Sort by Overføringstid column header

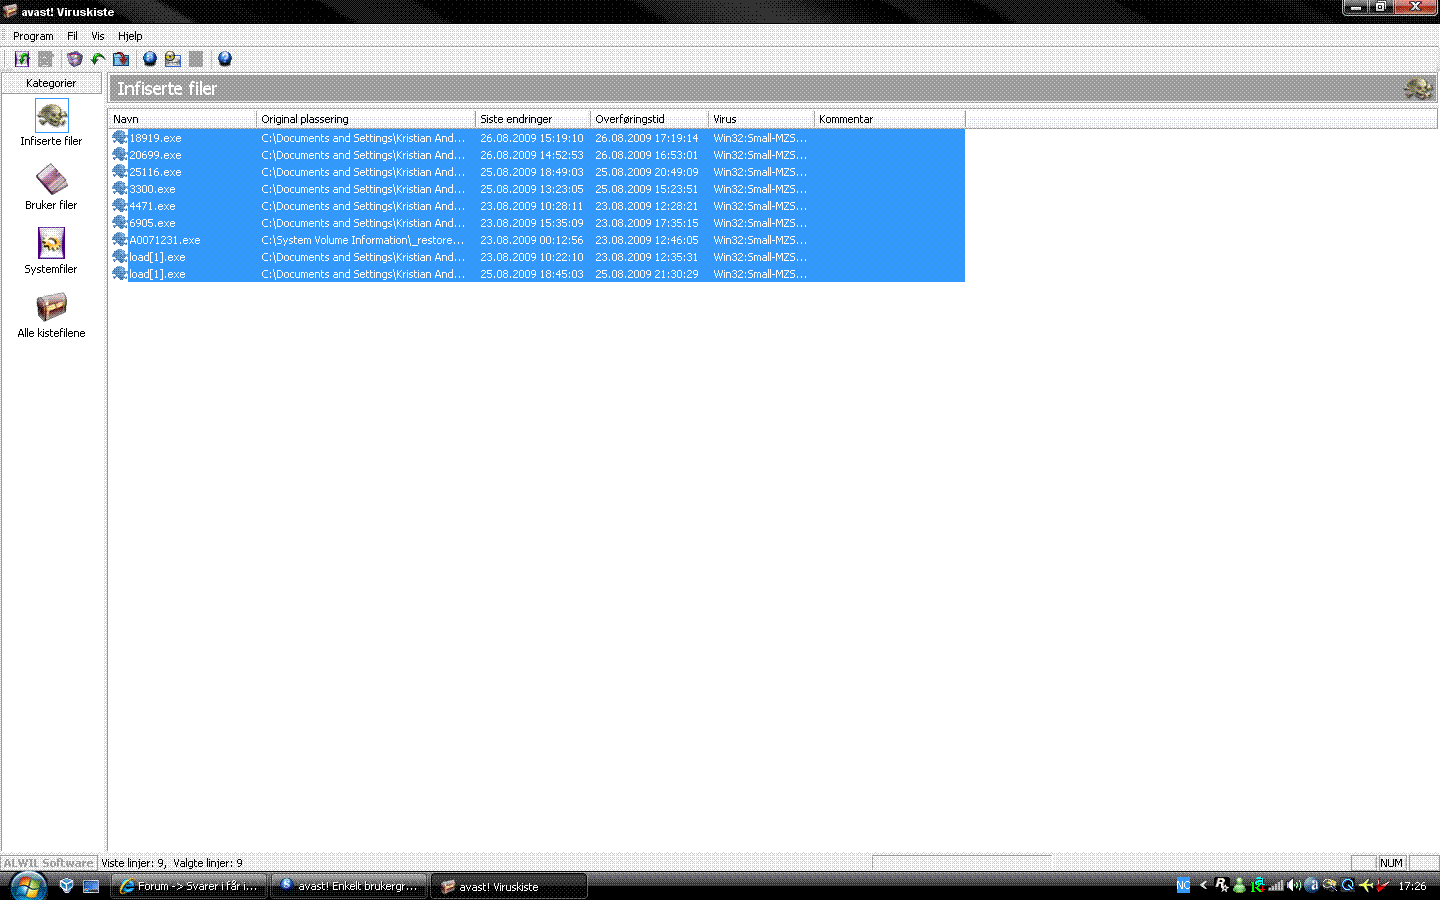[650, 119]
